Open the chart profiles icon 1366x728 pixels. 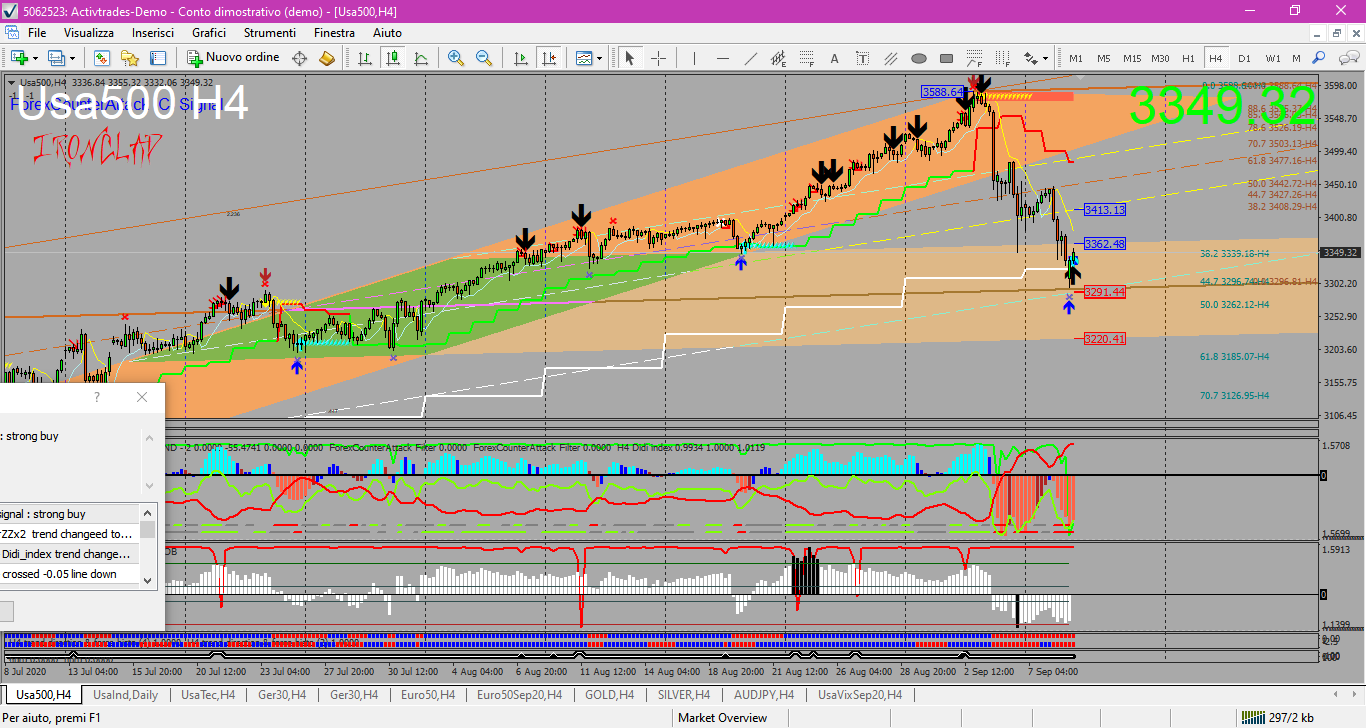[56, 58]
